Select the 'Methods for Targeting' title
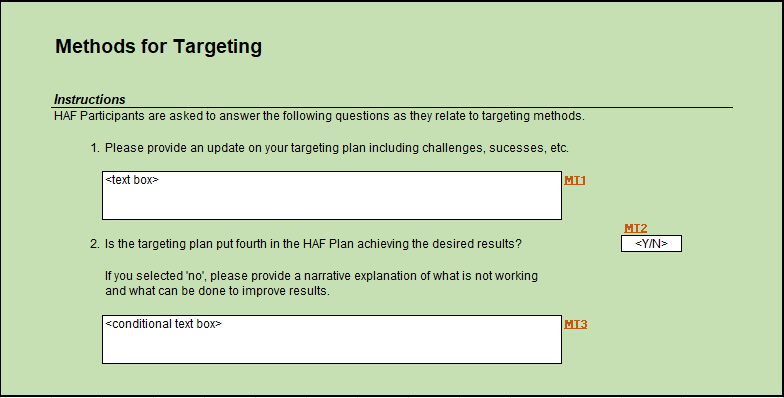 158,46
